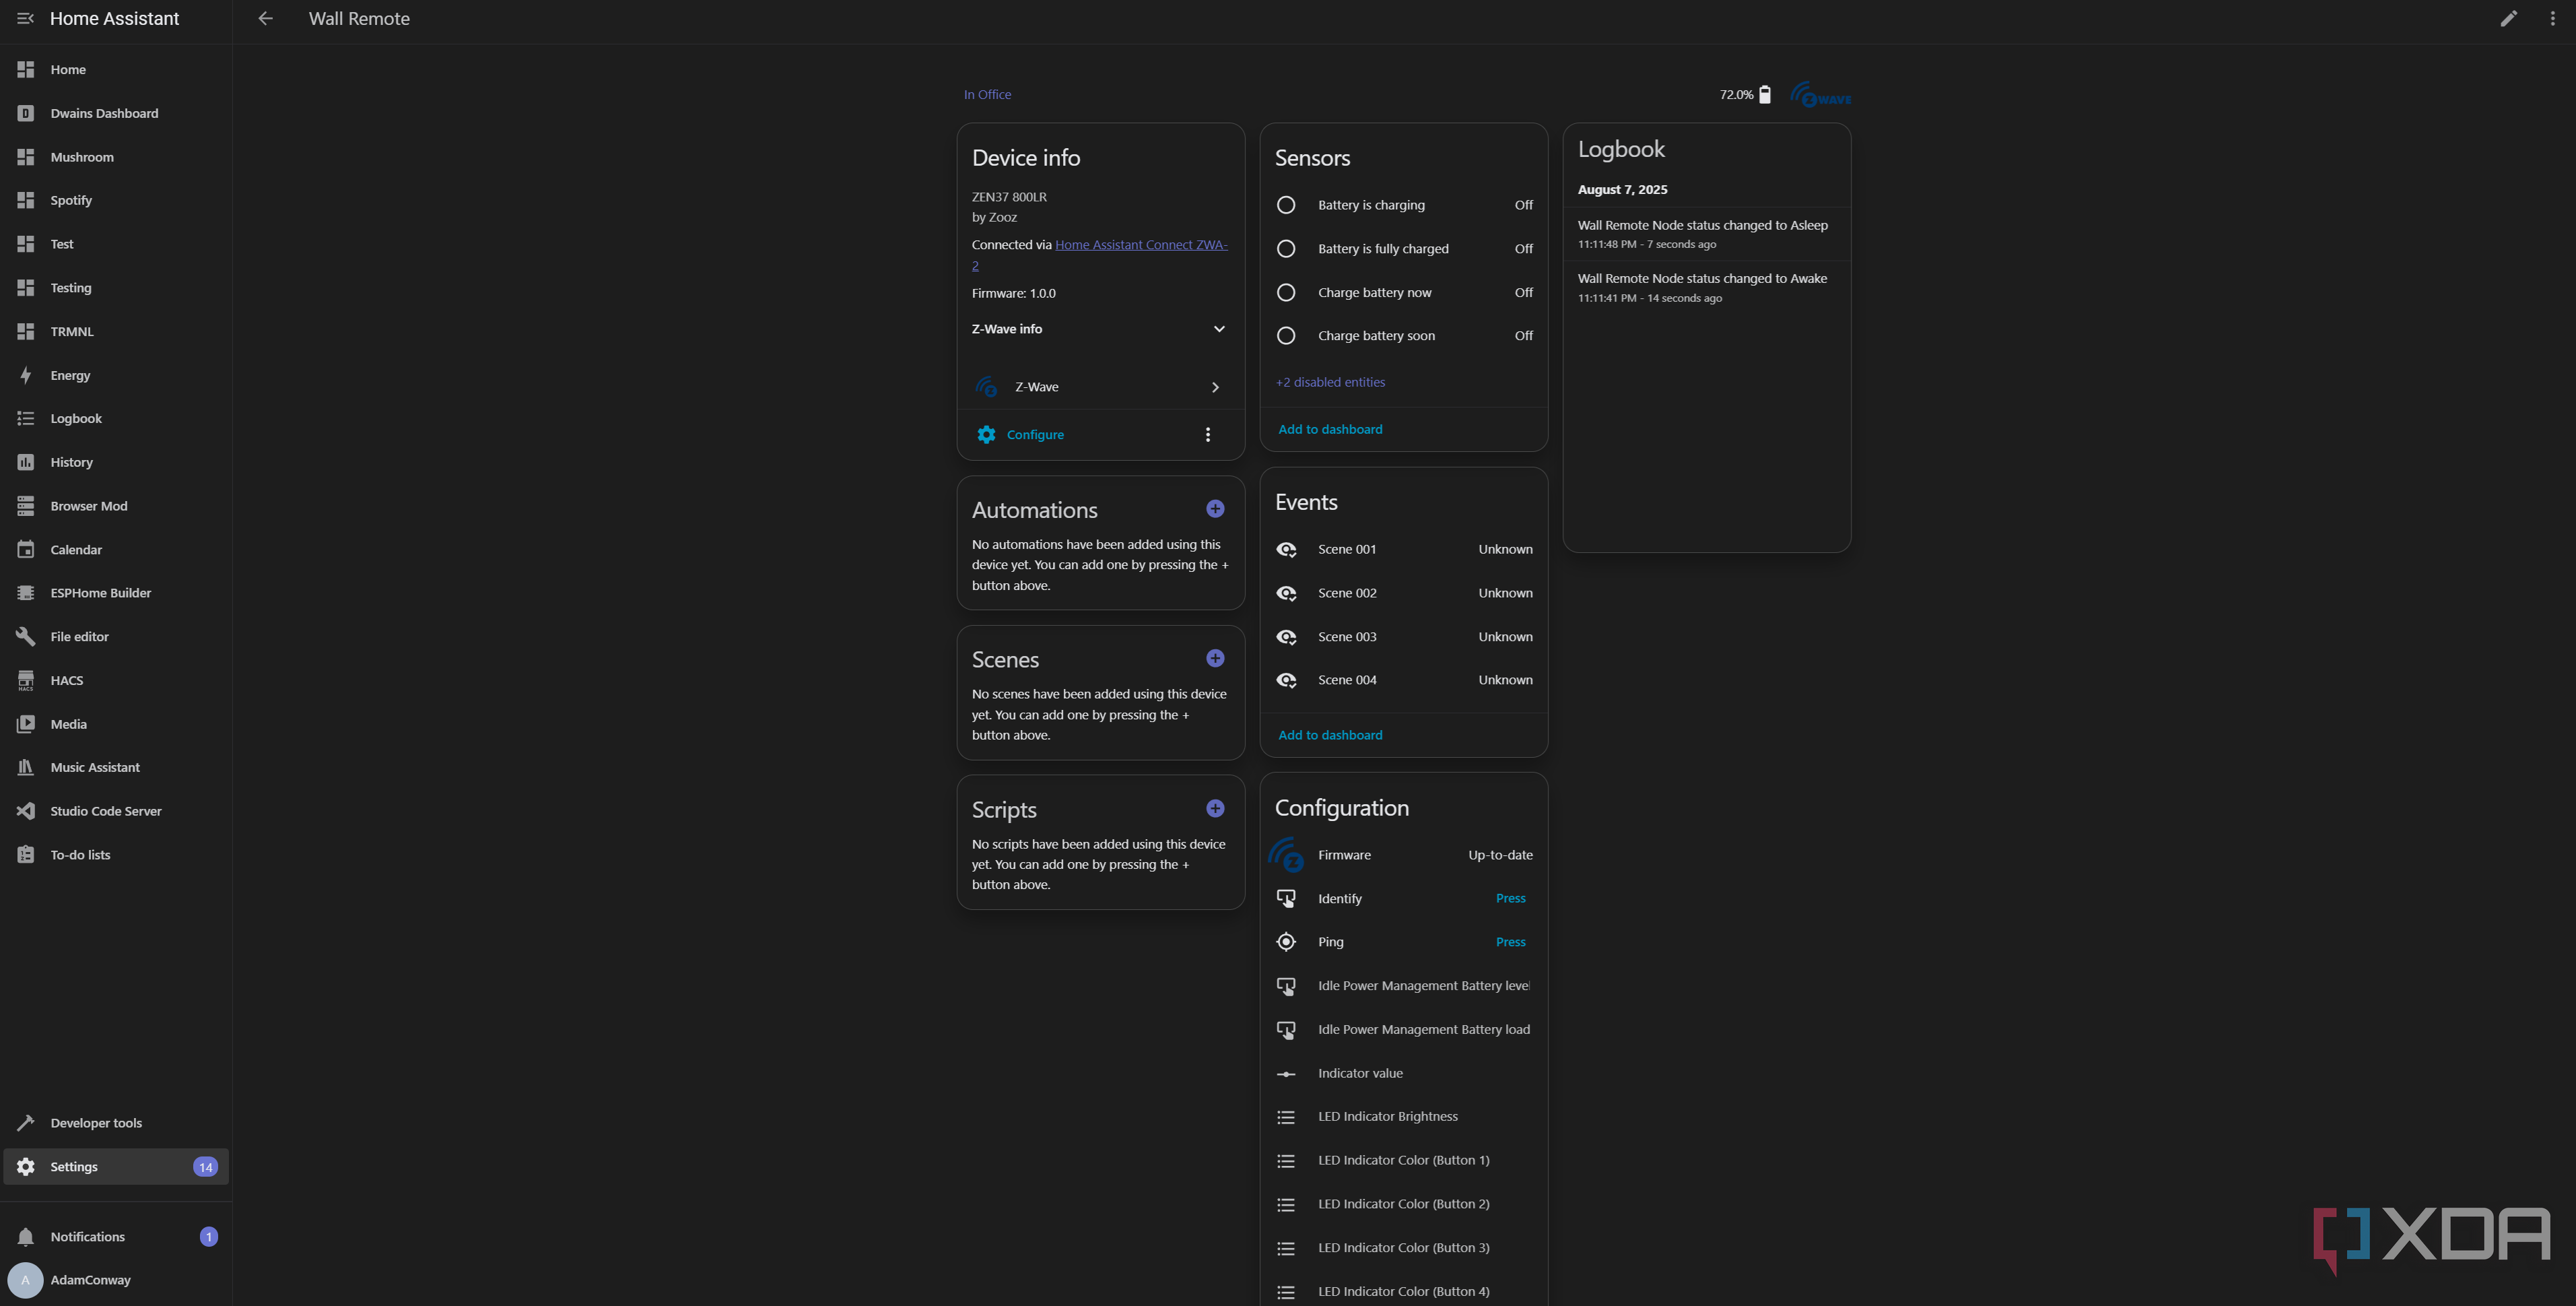Add a new automation with the plus icon
Viewport: 2576px width, 1306px height.
click(1215, 509)
